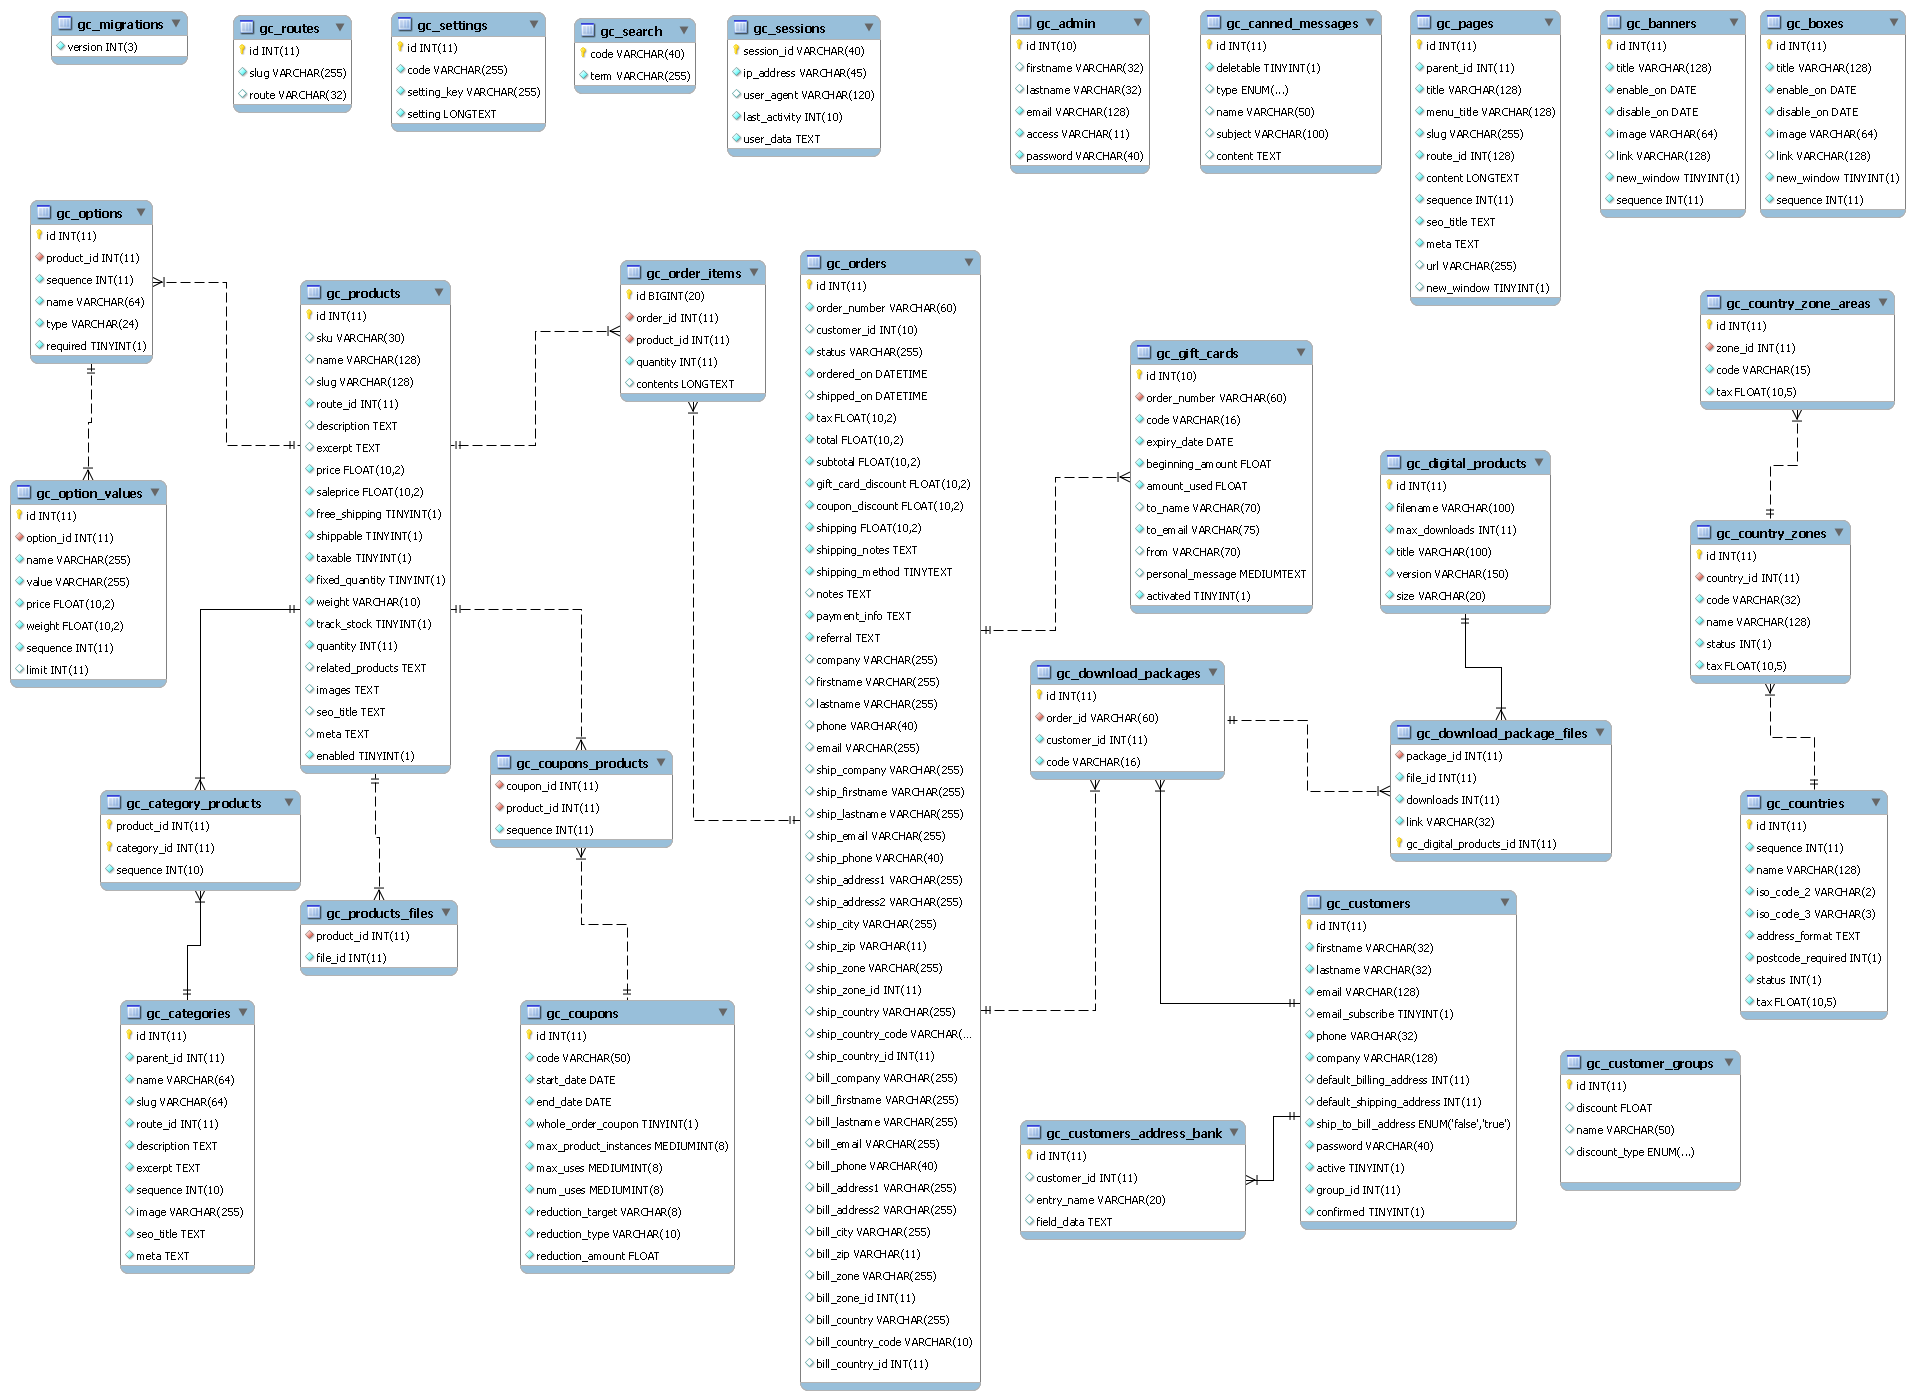Click the gc_download_packages table header icon
The image size is (1915, 1400).
pos(1044,673)
